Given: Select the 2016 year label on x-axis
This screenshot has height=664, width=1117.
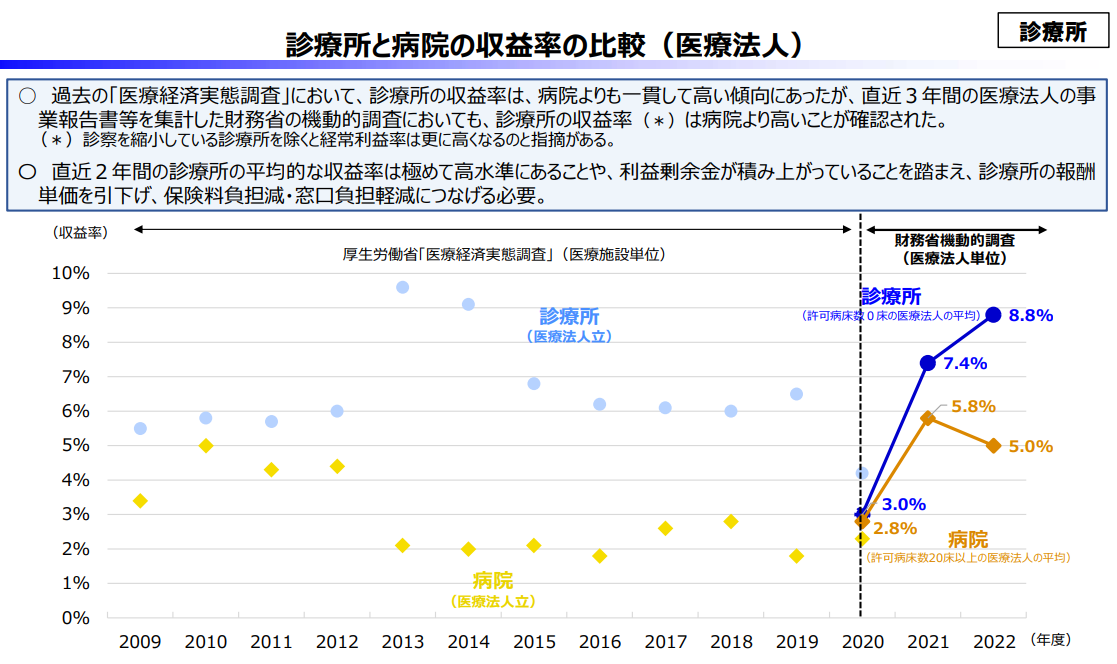Looking at the screenshot, I should [x=600, y=642].
